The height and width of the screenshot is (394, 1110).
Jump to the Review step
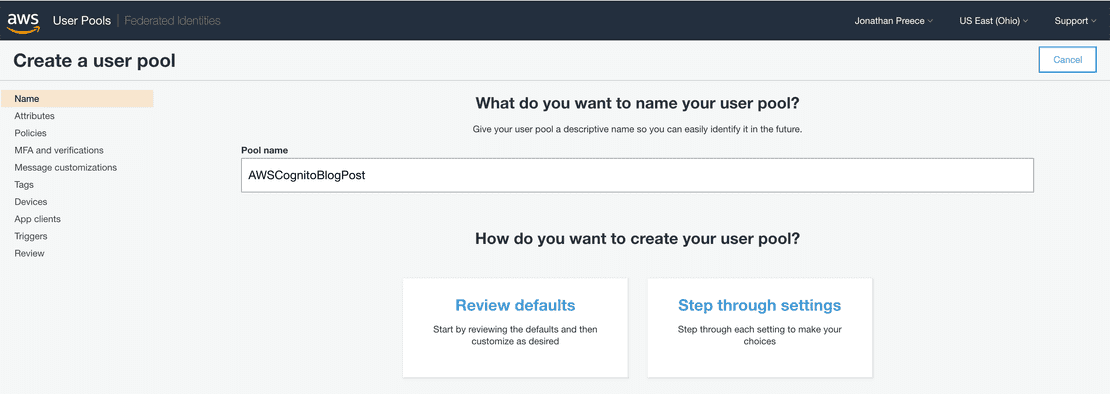coord(30,253)
